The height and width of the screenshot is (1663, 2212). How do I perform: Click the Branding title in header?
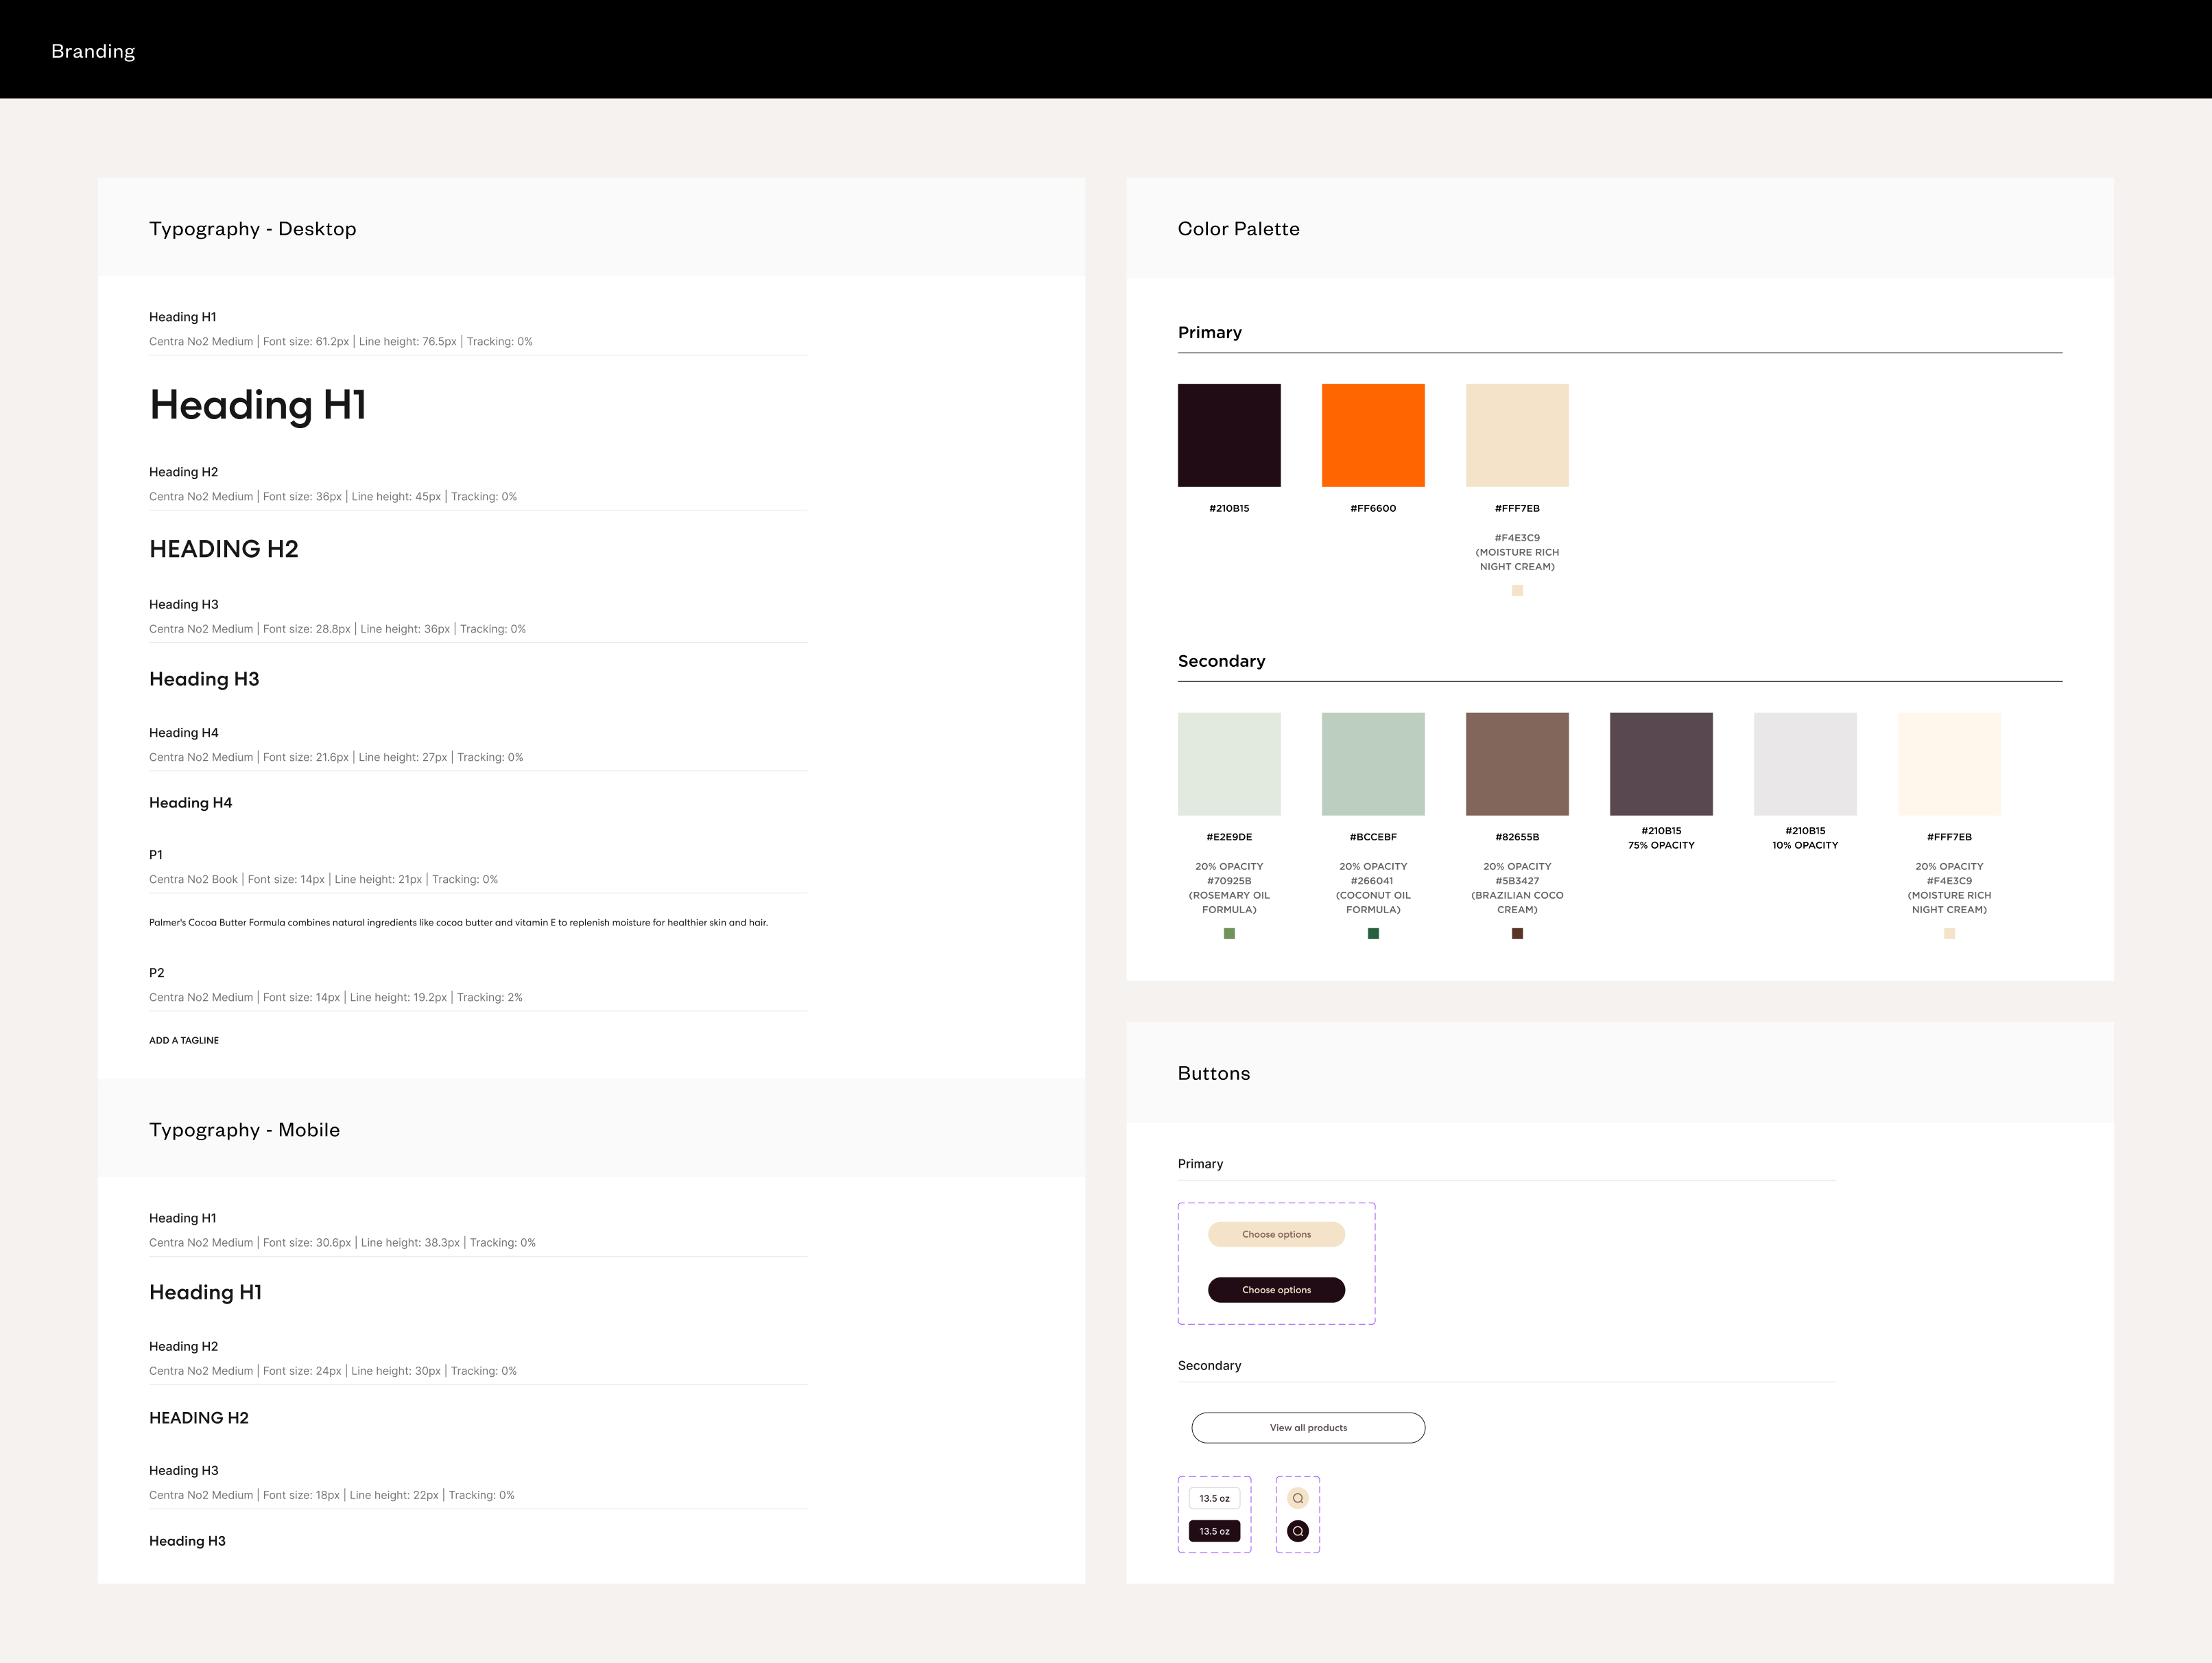[x=93, y=51]
